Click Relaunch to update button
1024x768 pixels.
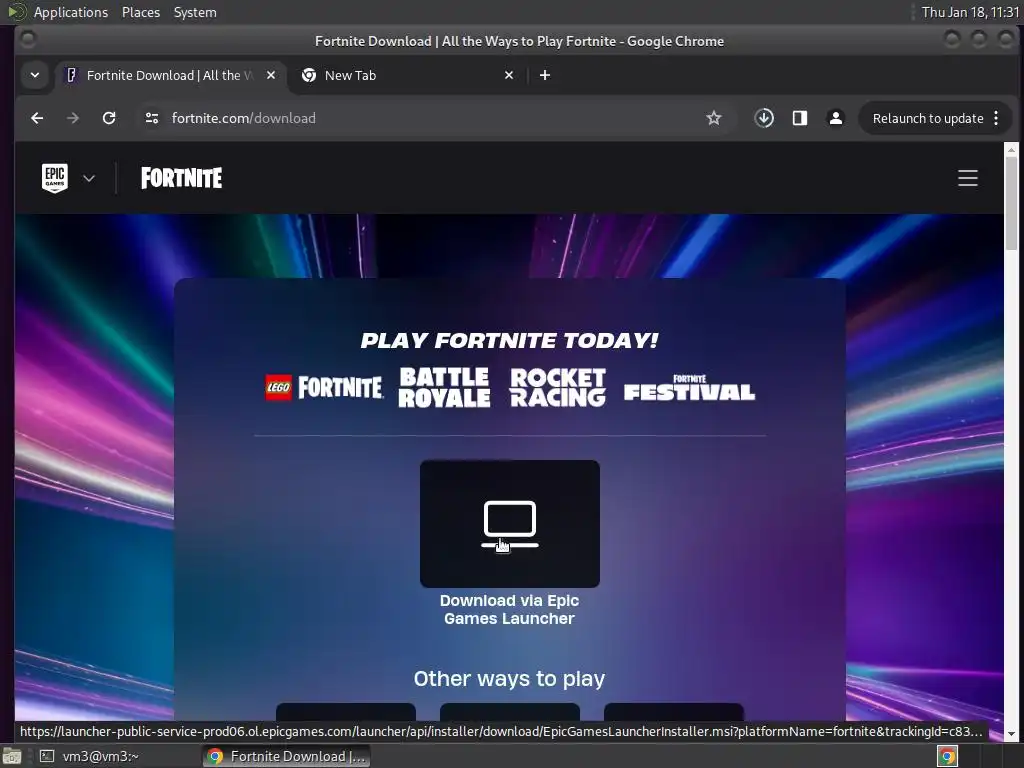tap(928, 118)
